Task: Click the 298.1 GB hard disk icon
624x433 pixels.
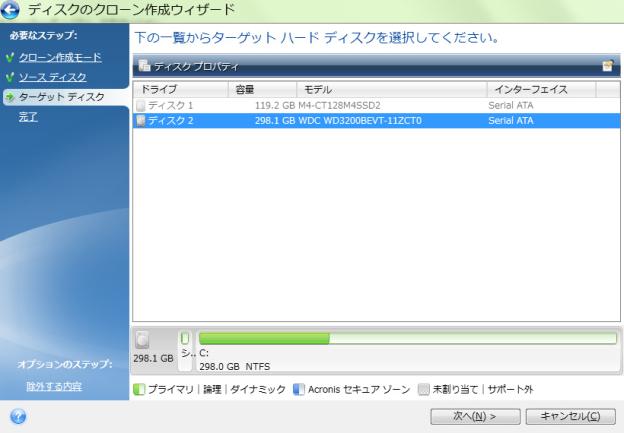Action: coord(142,340)
